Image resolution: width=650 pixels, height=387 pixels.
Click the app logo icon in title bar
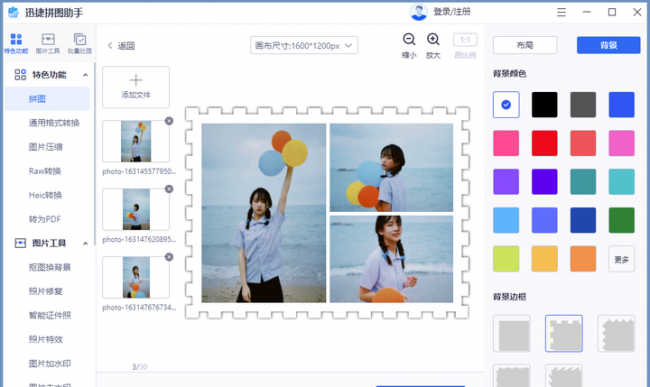click(x=14, y=12)
